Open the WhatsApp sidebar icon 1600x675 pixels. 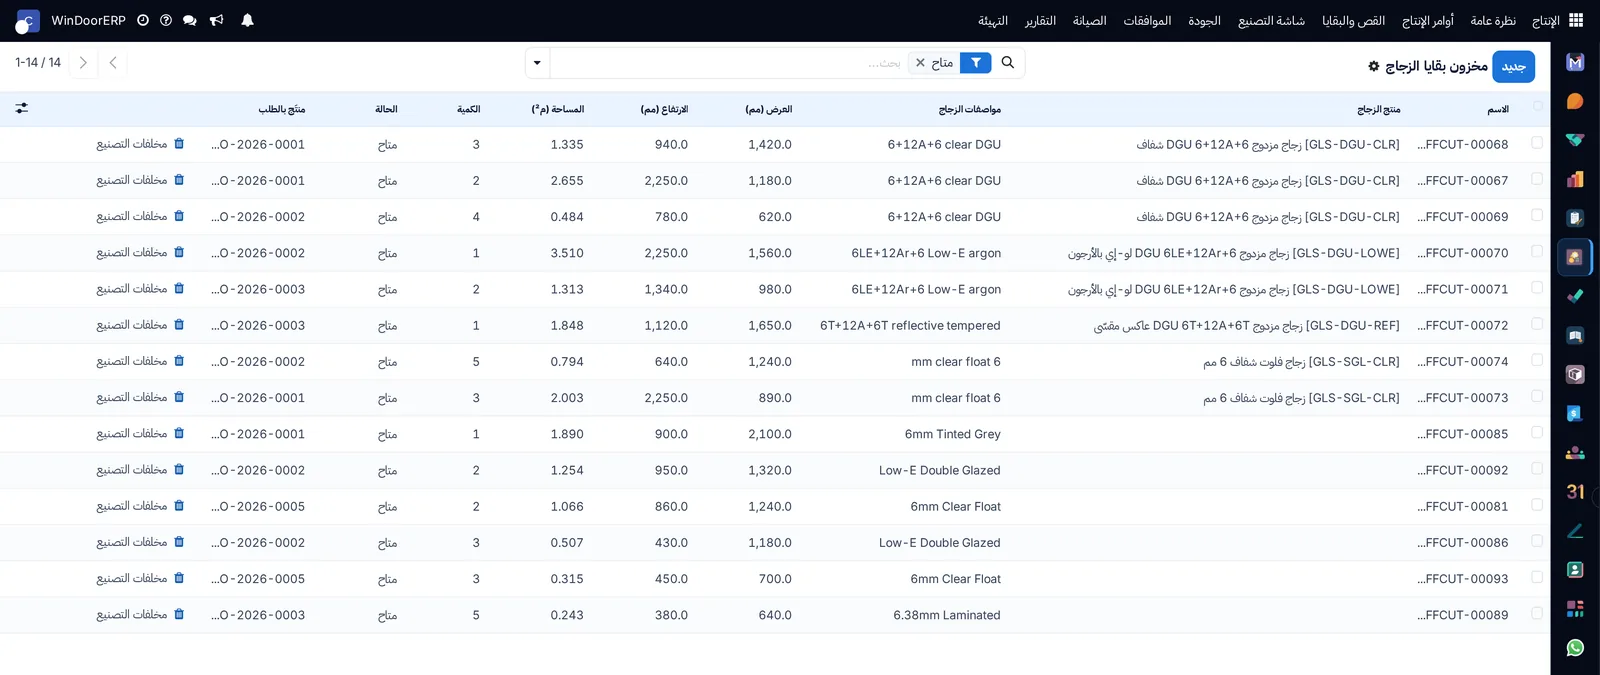pos(1575,647)
